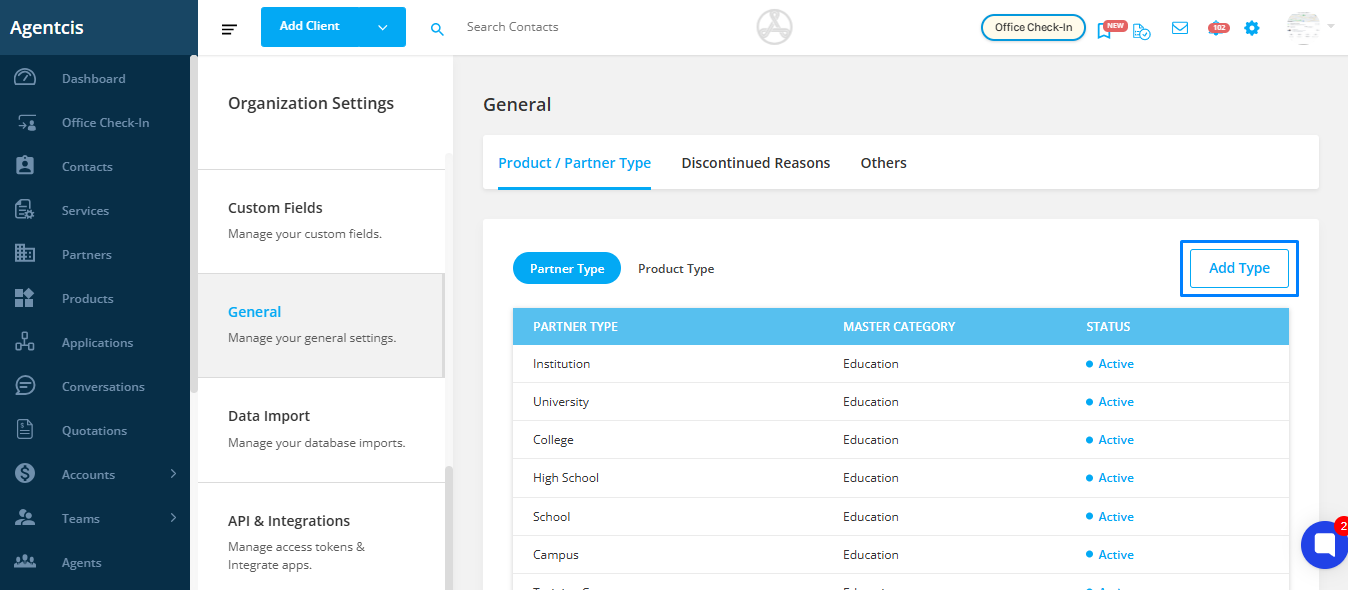The width and height of the screenshot is (1348, 590).
Task: Open the settings gear icon
Action: [1252, 28]
